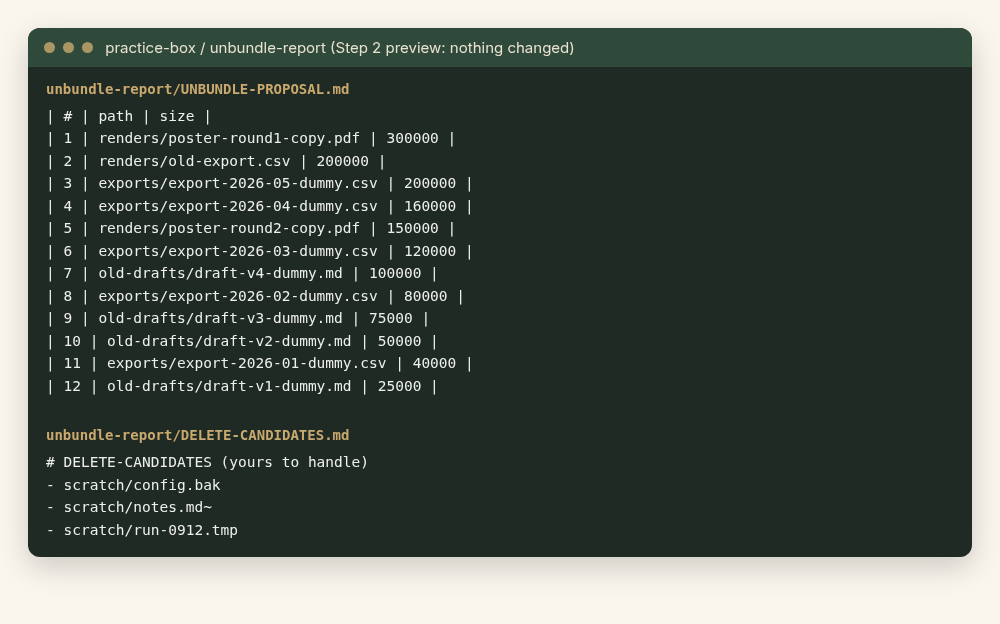The height and width of the screenshot is (624, 1000).
Task: Click the window title 'practice-box / unbundle-report'
Action: point(216,48)
